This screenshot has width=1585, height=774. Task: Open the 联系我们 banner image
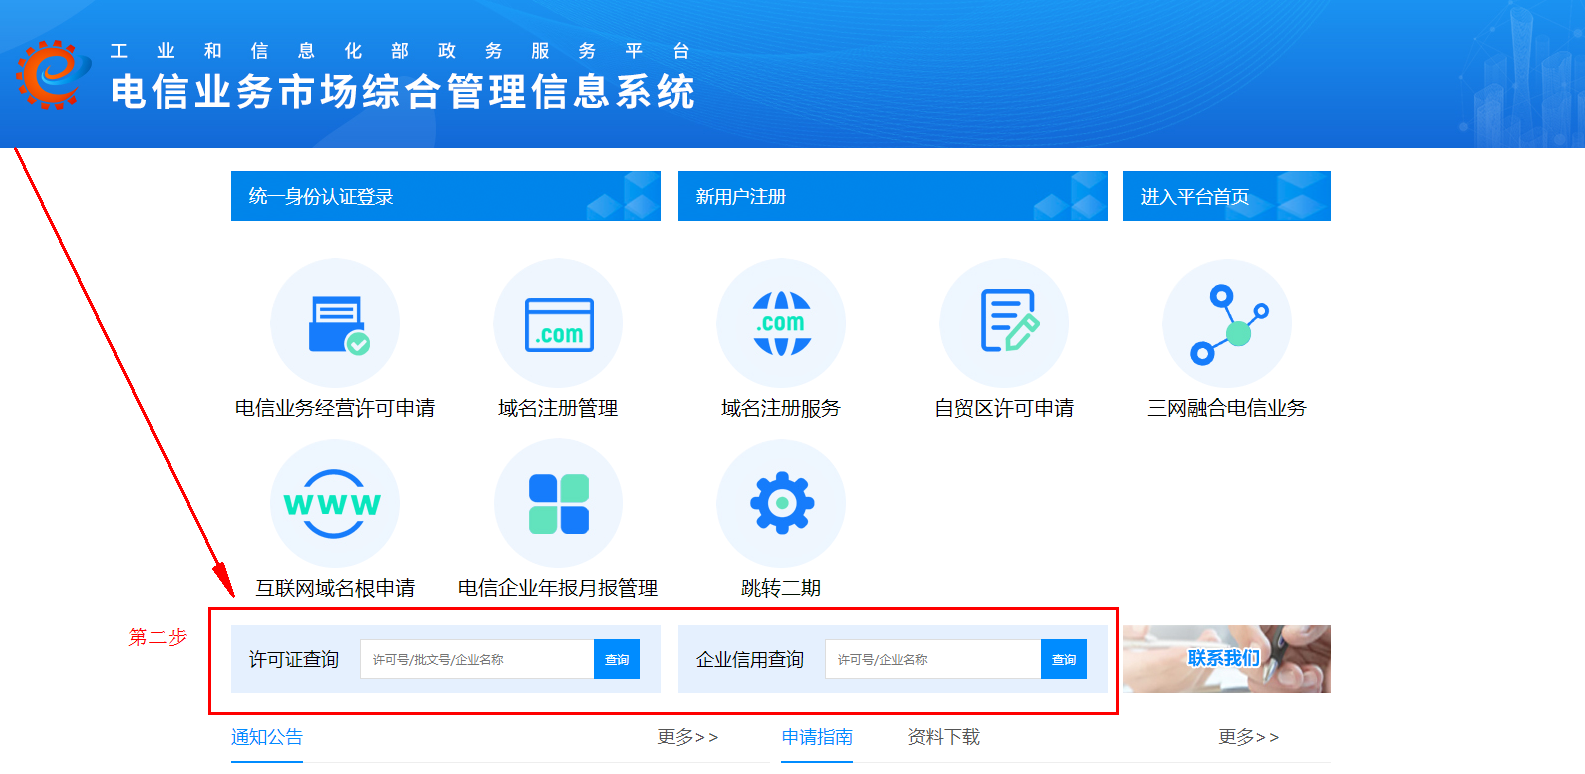point(1227,659)
